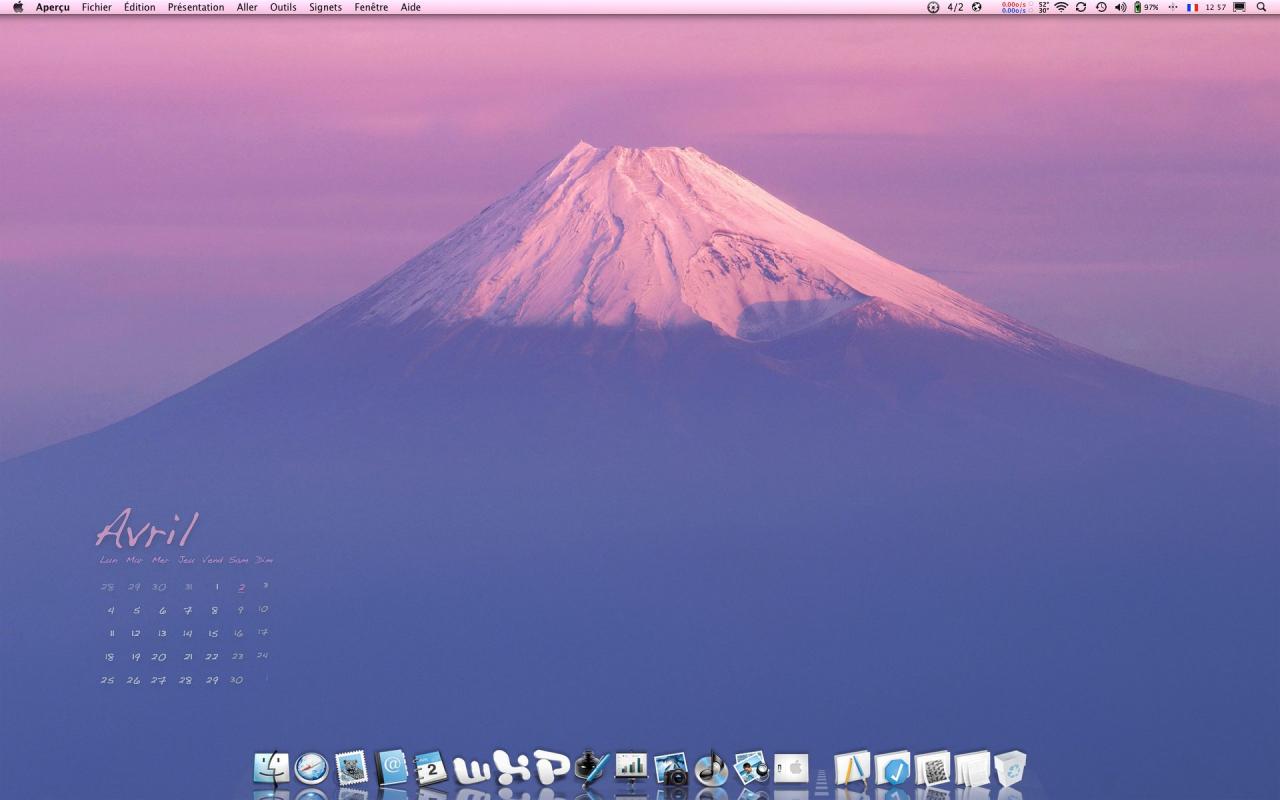Launch Word white W icon in Dock
The image size is (1280, 800).
471,770
